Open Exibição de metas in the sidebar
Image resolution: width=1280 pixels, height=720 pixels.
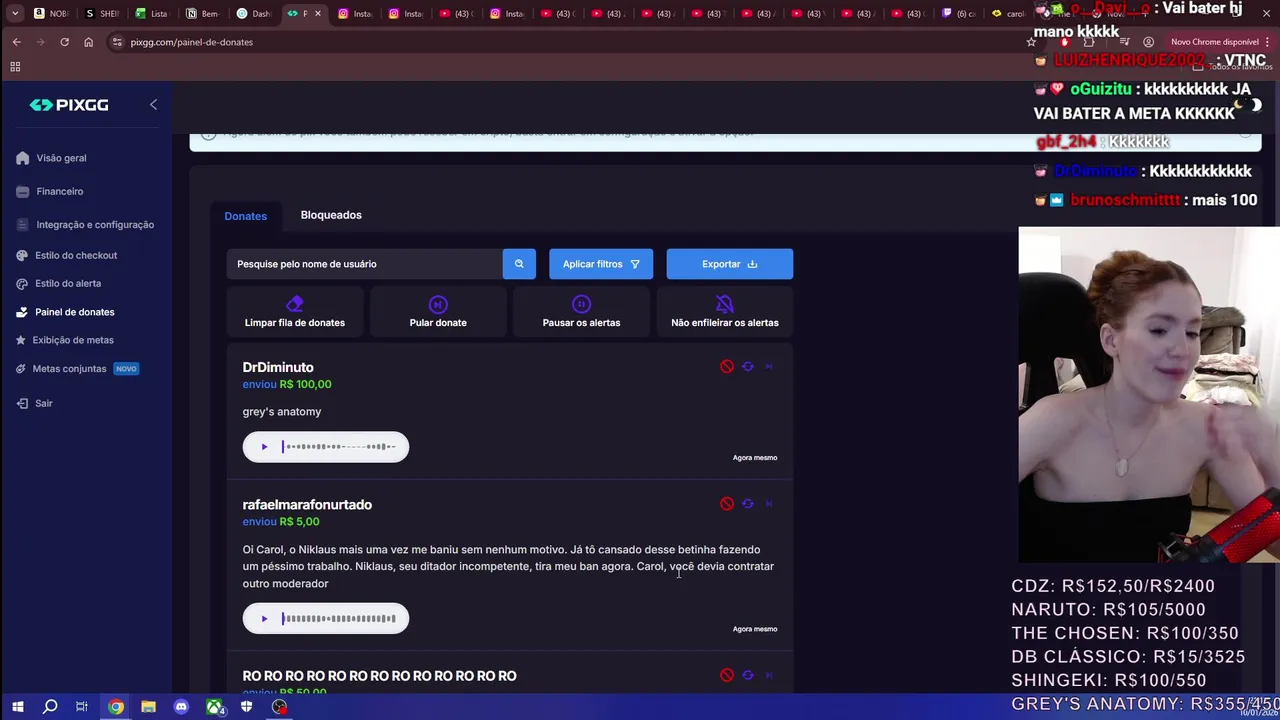64,340
